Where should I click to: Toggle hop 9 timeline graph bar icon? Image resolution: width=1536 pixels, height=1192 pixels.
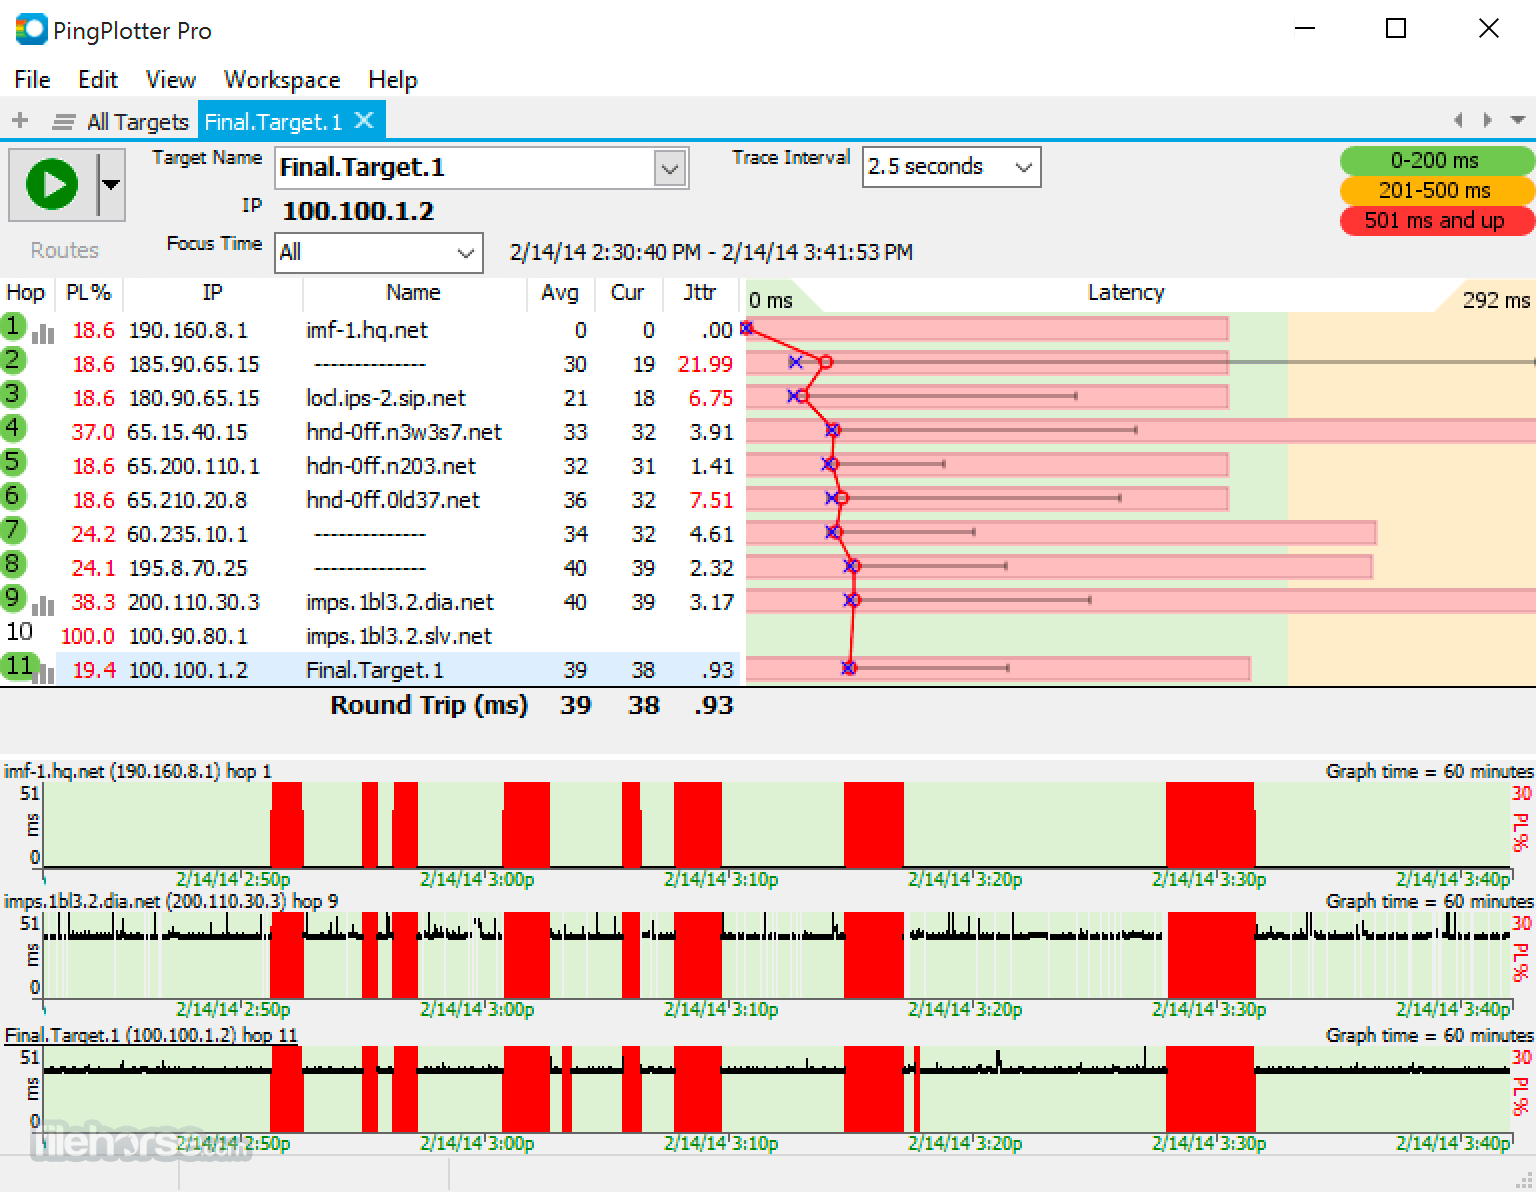[43, 606]
